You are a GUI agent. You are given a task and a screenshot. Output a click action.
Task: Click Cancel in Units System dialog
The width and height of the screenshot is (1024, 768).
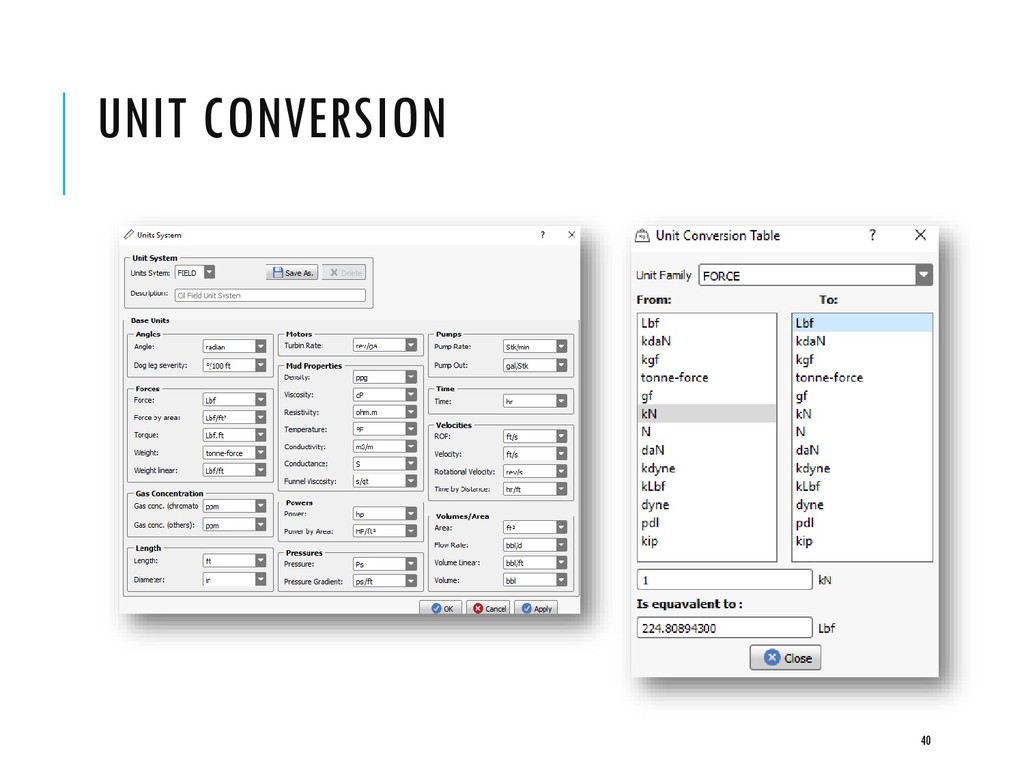click(x=488, y=608)
